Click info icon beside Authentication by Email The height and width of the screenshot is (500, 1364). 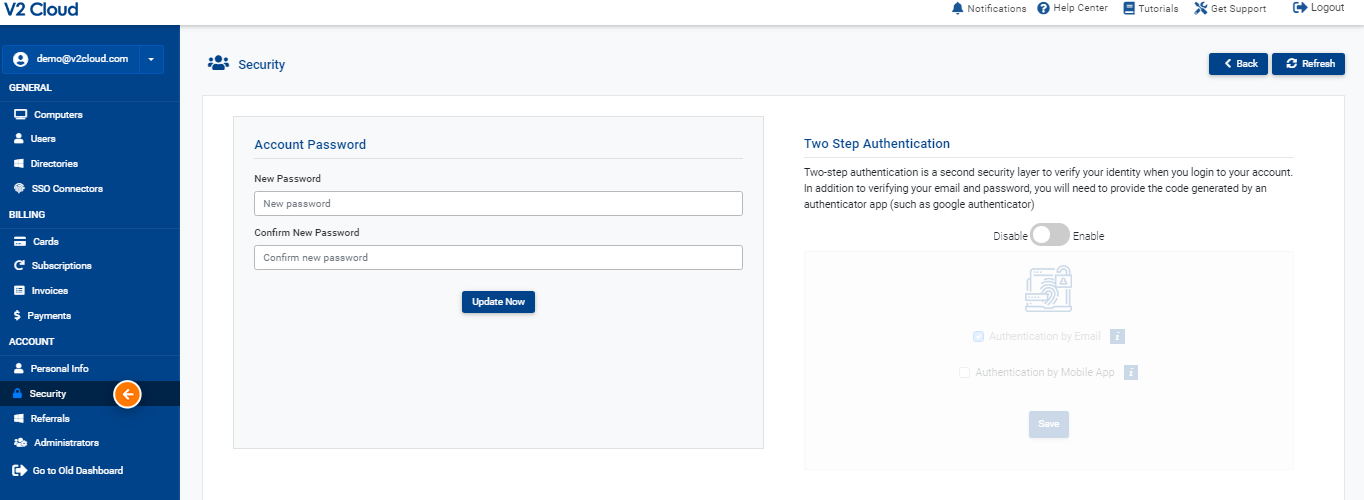pos(1118,337)
